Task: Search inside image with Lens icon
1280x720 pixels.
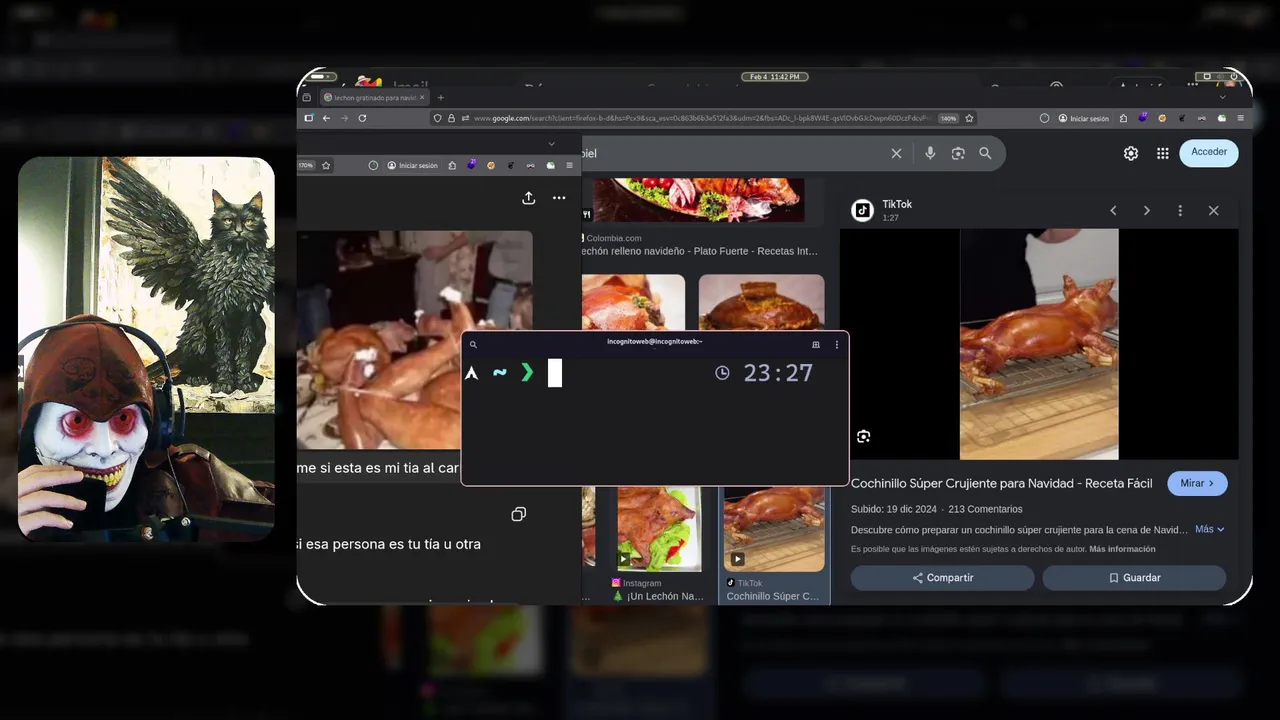Action: pos(863,436)
